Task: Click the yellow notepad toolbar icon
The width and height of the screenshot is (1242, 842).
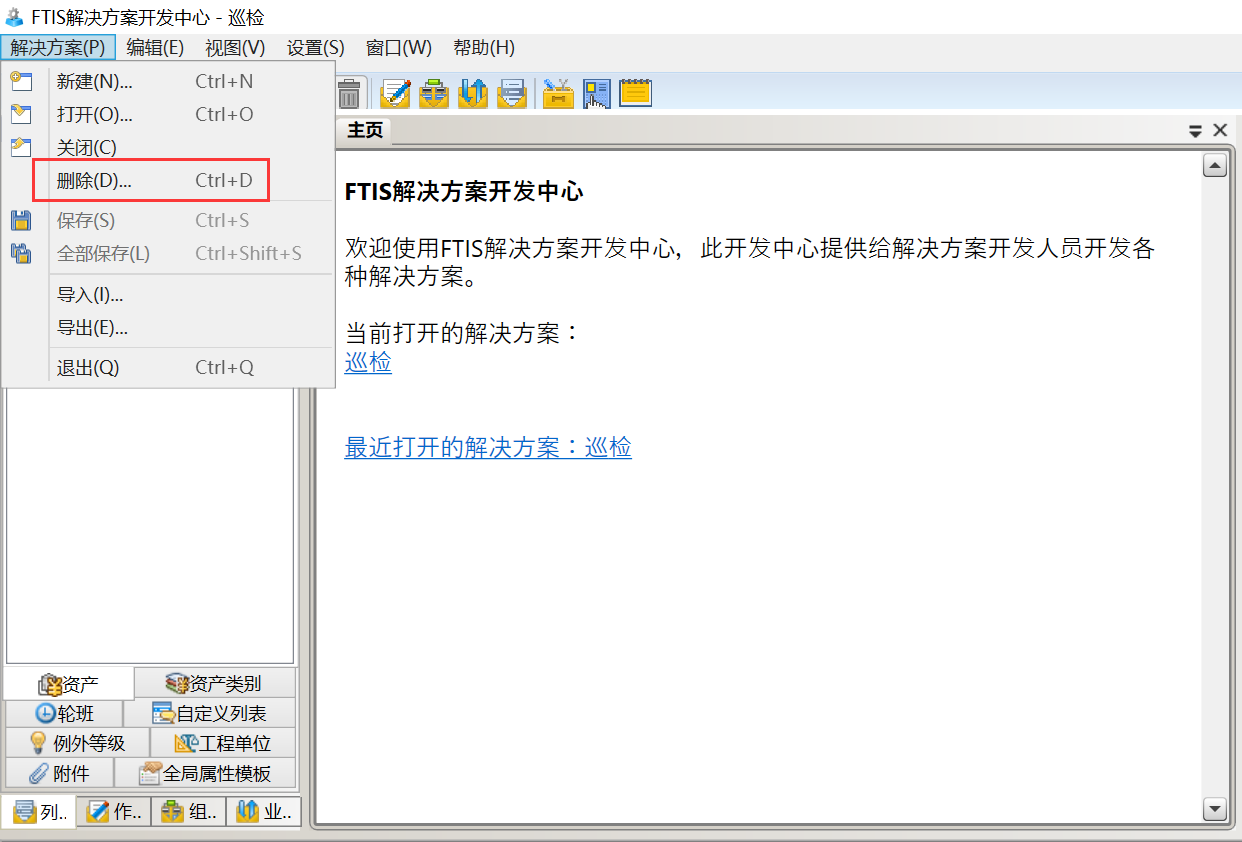Action: click(635, 94)
